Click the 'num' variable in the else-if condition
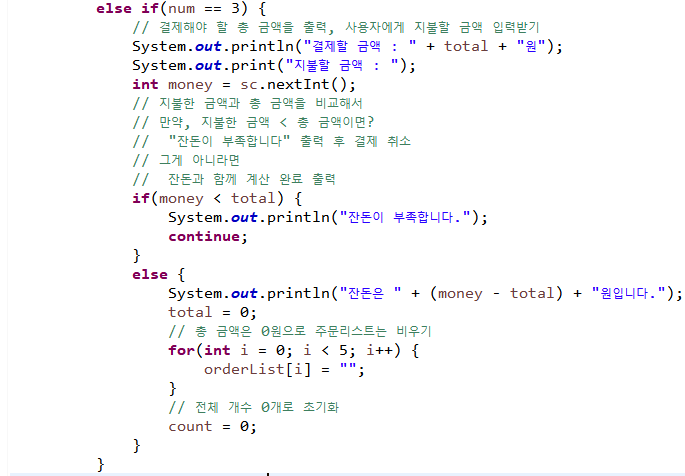This screenshot has width=685, height=476. (x=182, y=9)
